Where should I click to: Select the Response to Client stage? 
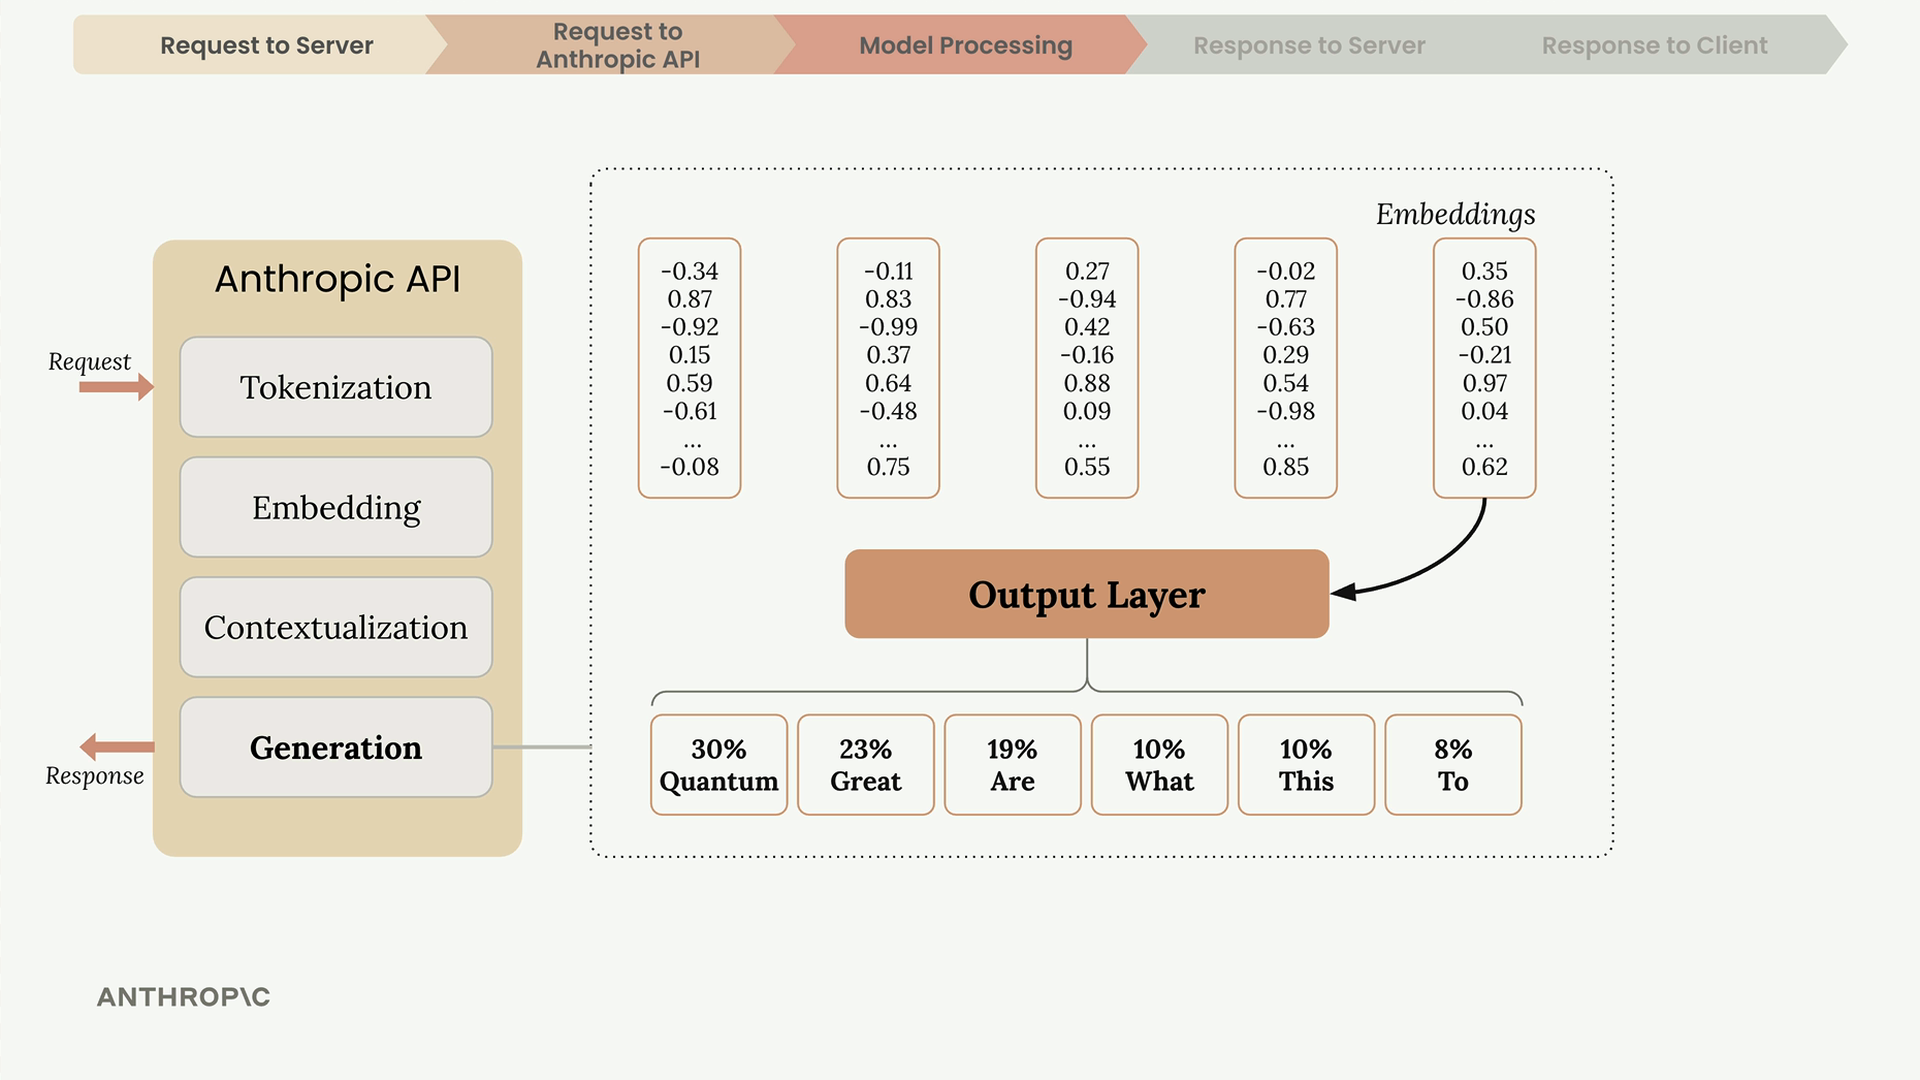1654,45
